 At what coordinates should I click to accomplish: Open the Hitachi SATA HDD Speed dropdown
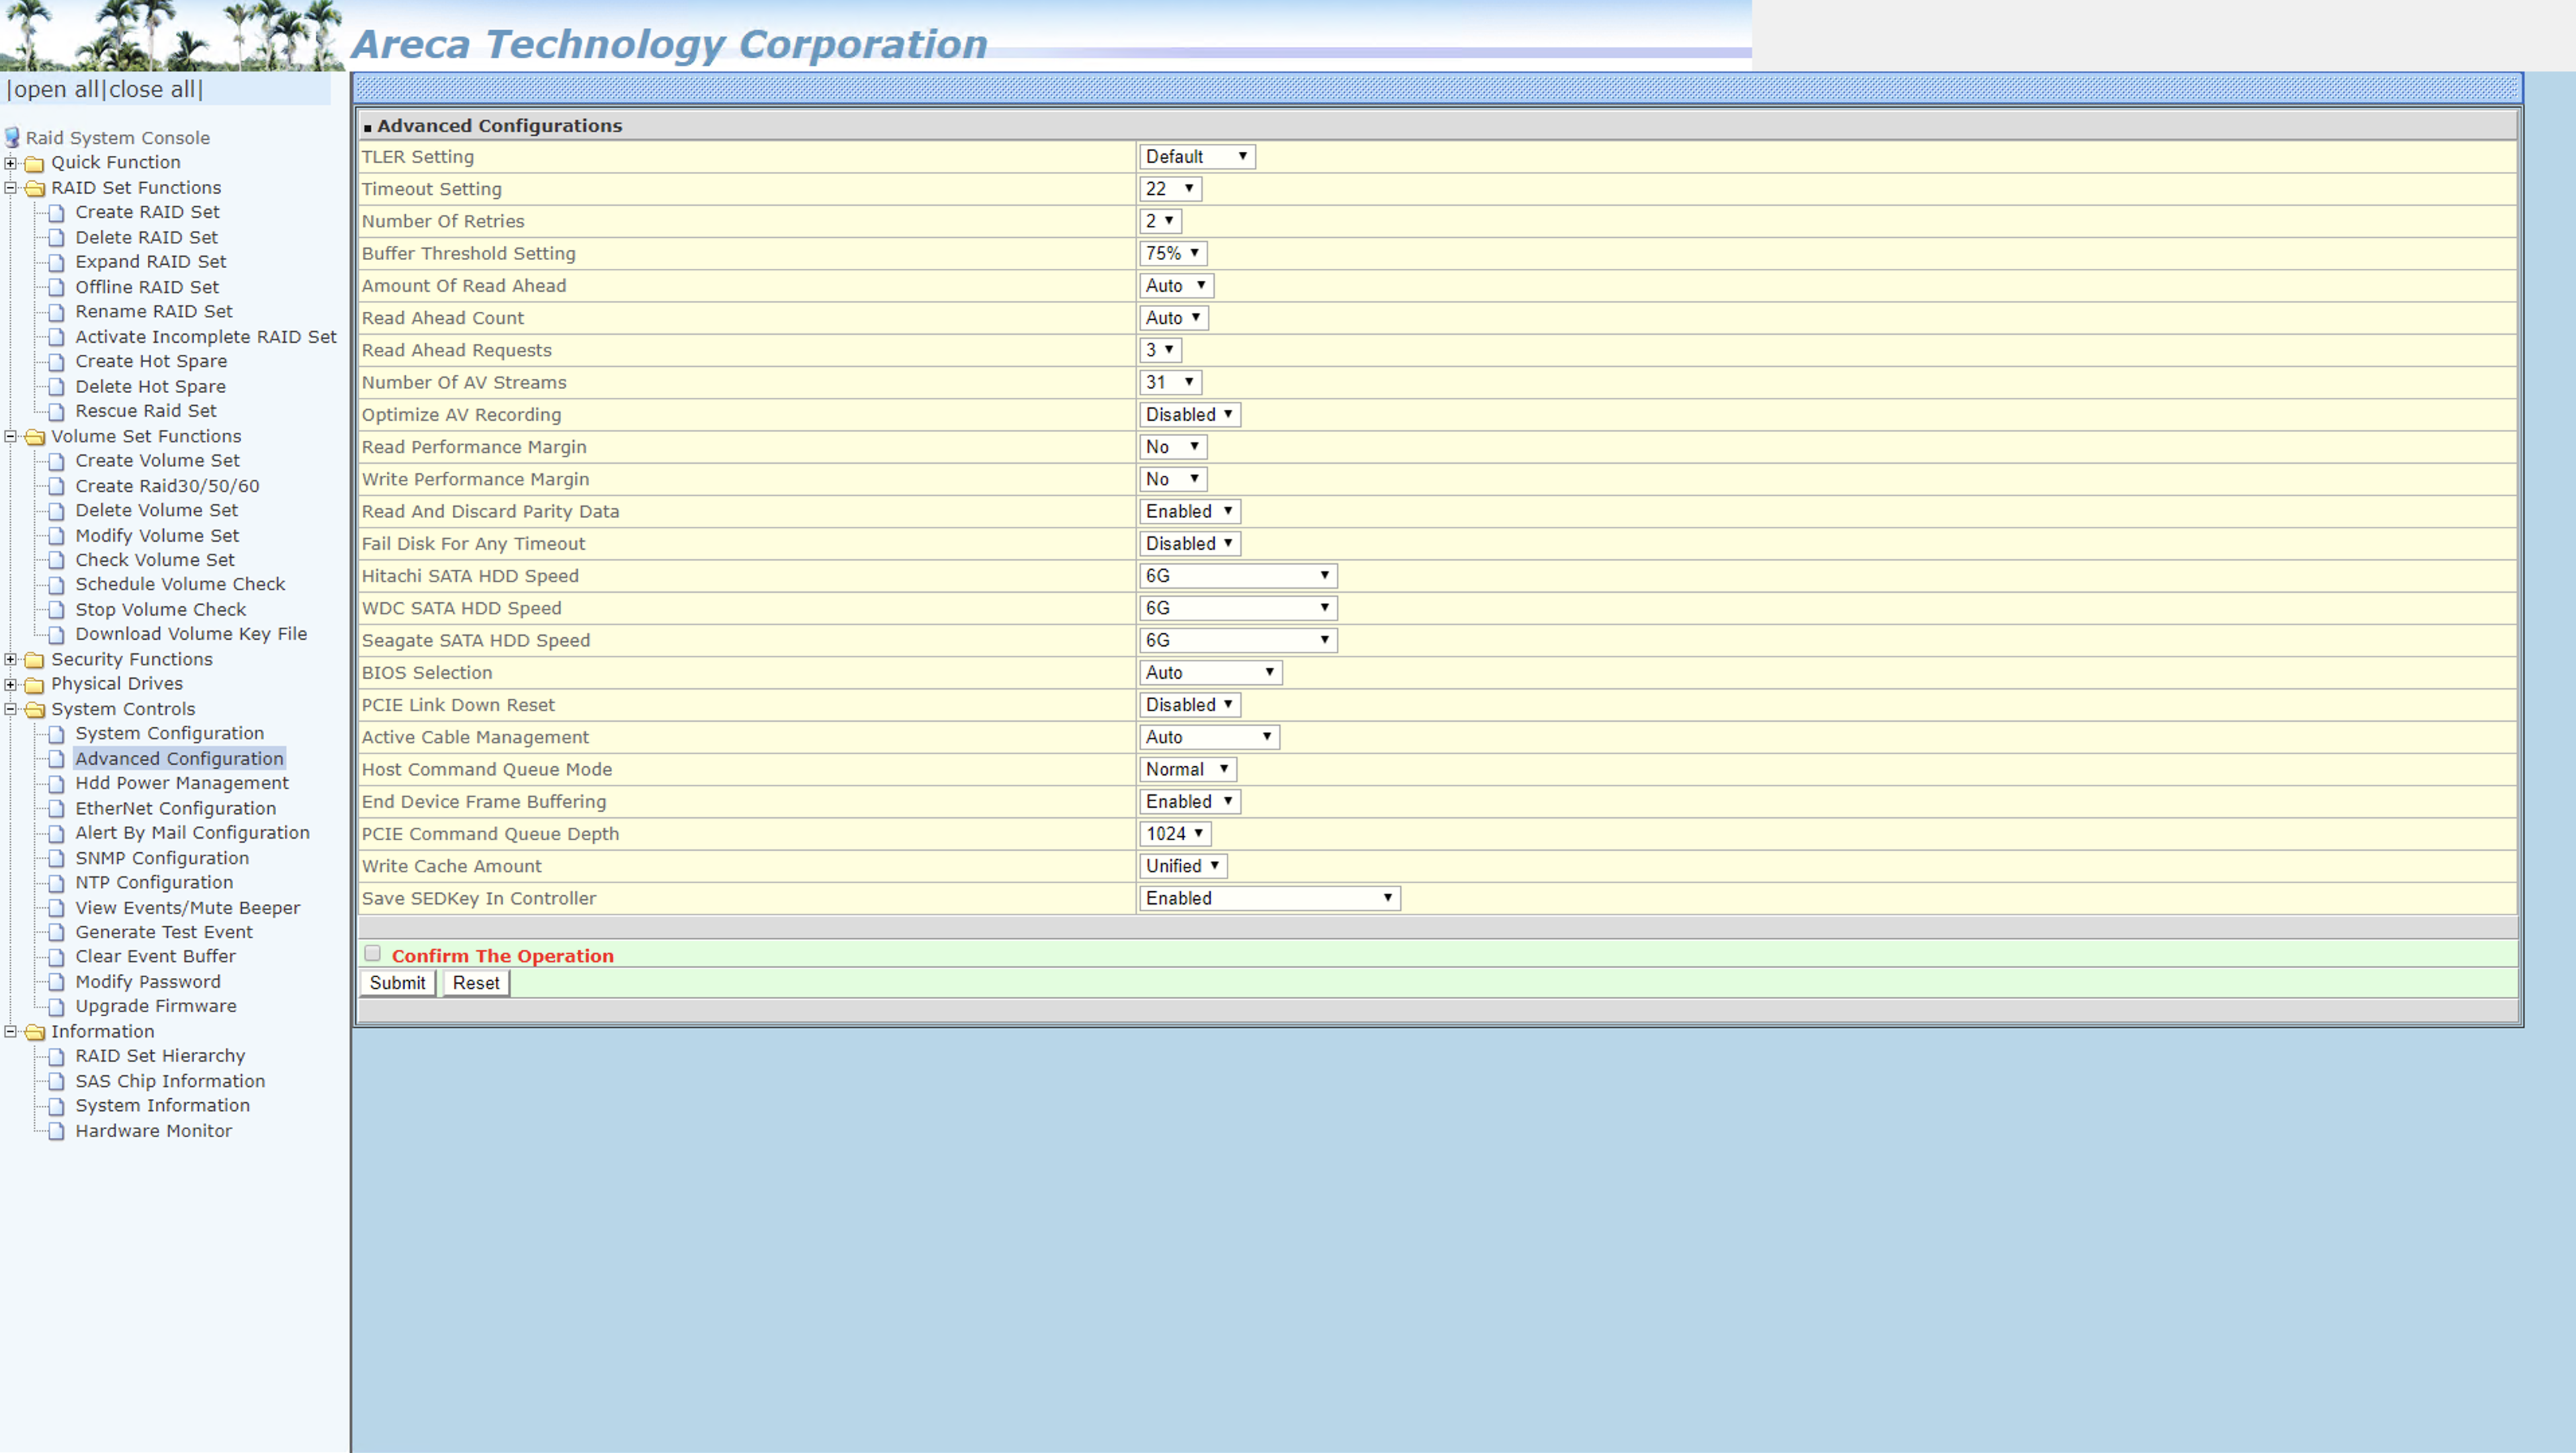coord(1238,576)
